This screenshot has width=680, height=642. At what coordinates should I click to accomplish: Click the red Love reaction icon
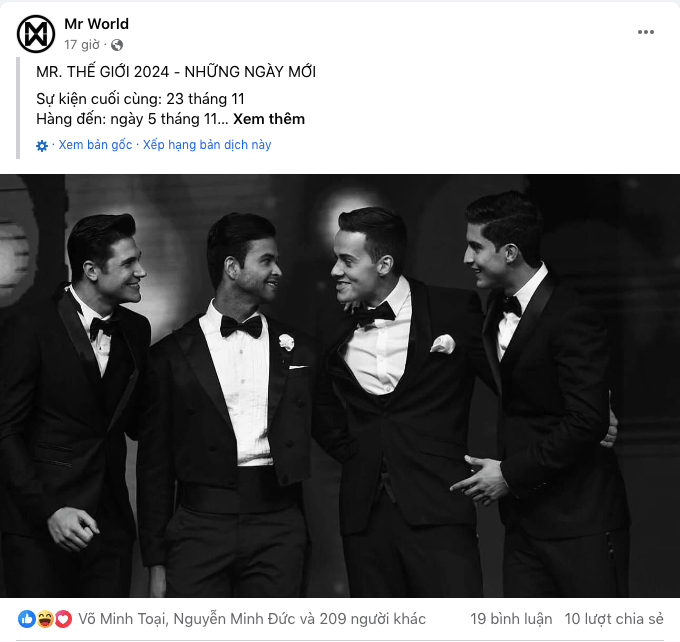(63, 619)
